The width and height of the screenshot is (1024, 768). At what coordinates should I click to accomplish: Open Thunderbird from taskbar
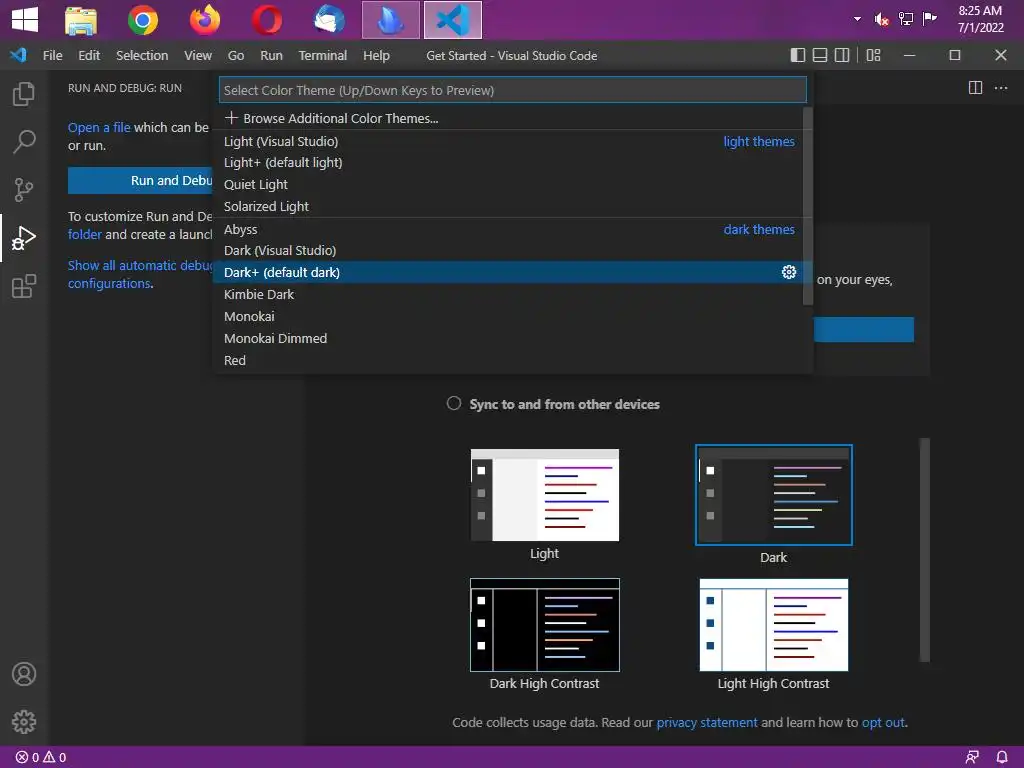tap(329, 20)
